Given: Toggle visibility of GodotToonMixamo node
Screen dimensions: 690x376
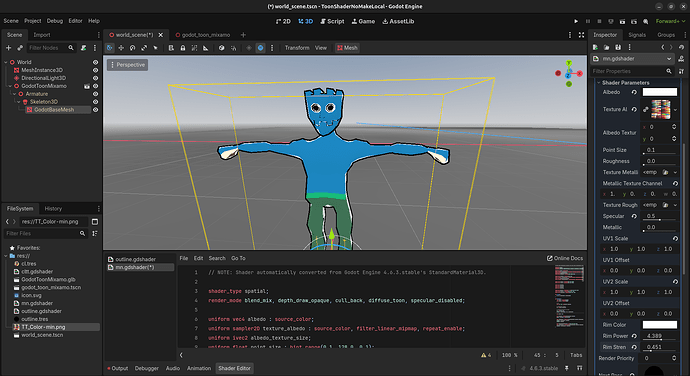Looking at the screenshot, I should pos(95,86).
